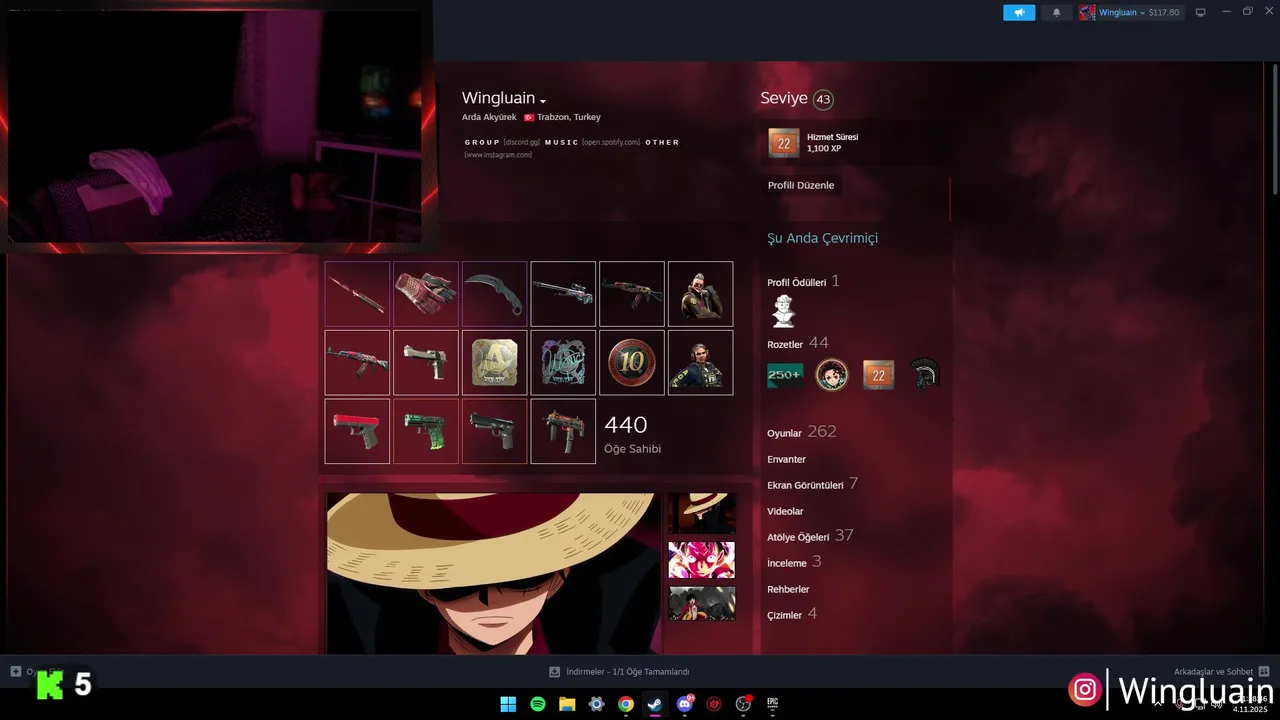
Task: View the white bust profile award
Action: tap(784, 311)
